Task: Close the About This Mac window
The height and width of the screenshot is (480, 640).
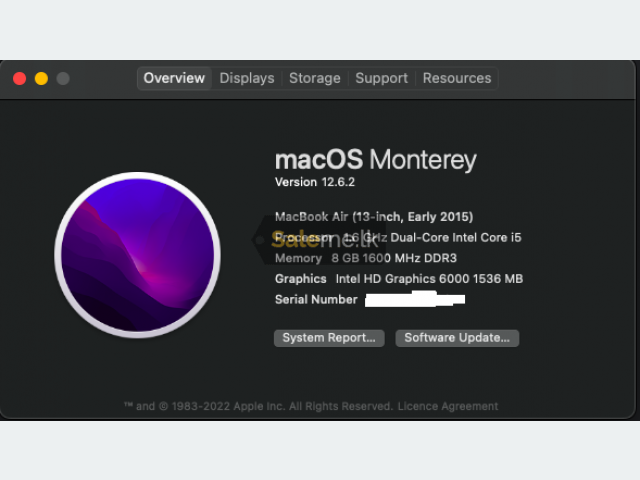Action: click(20, 78)
